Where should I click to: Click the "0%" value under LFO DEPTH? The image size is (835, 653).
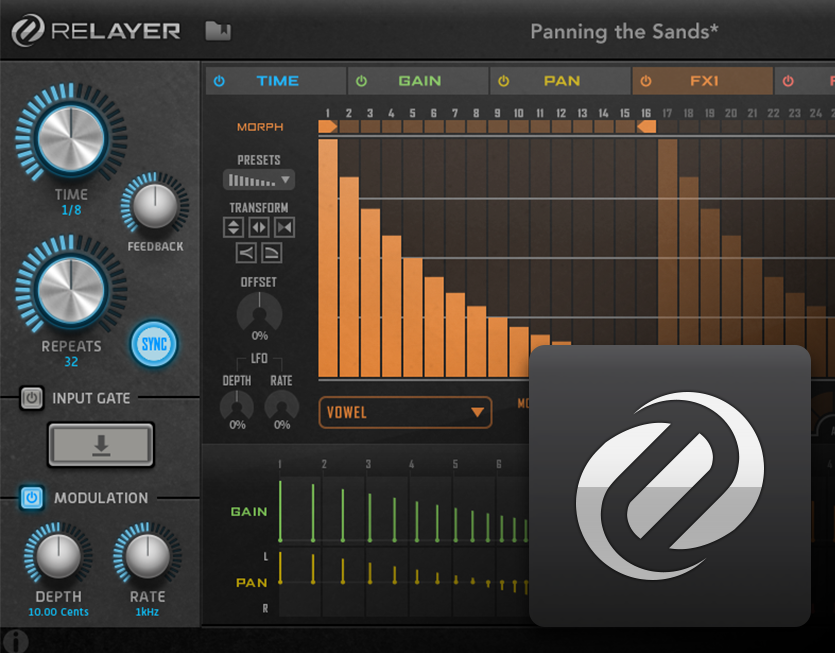[237, 425]
